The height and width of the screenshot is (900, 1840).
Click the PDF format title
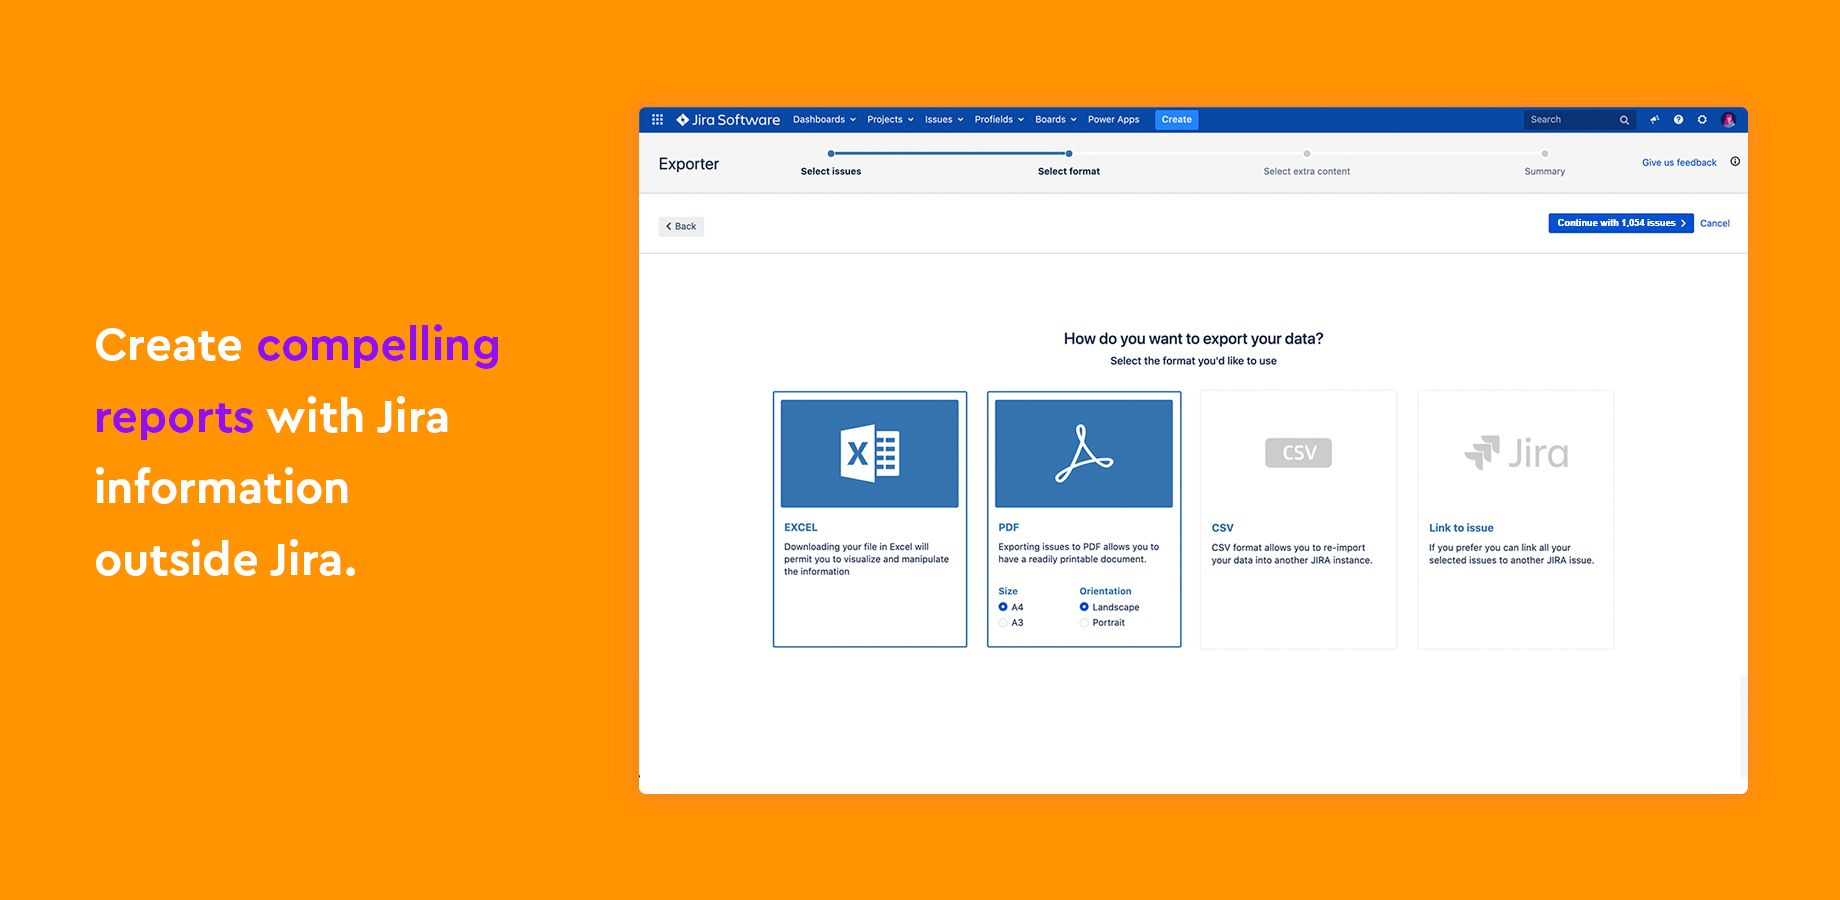coord(1008,527)
